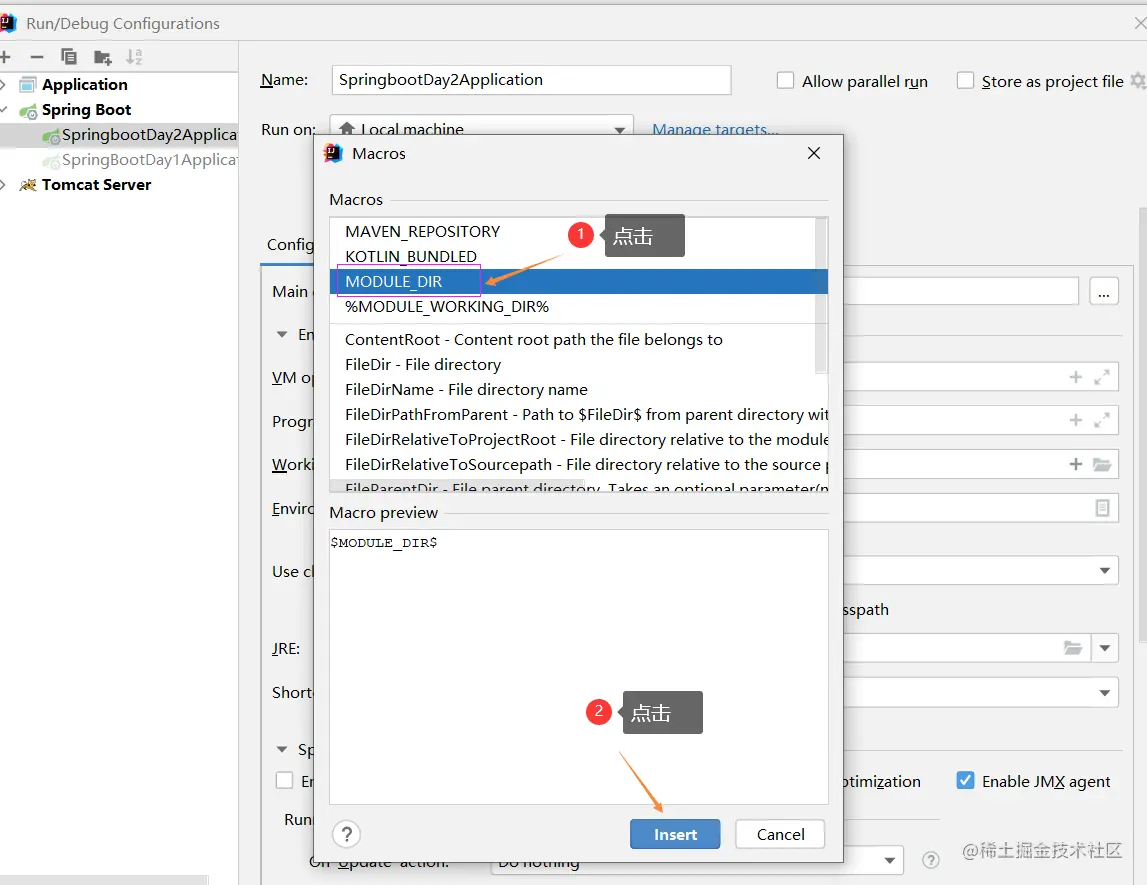Open the JRE dropdown arrow
1147x885 pixels.
[1105, 648]
